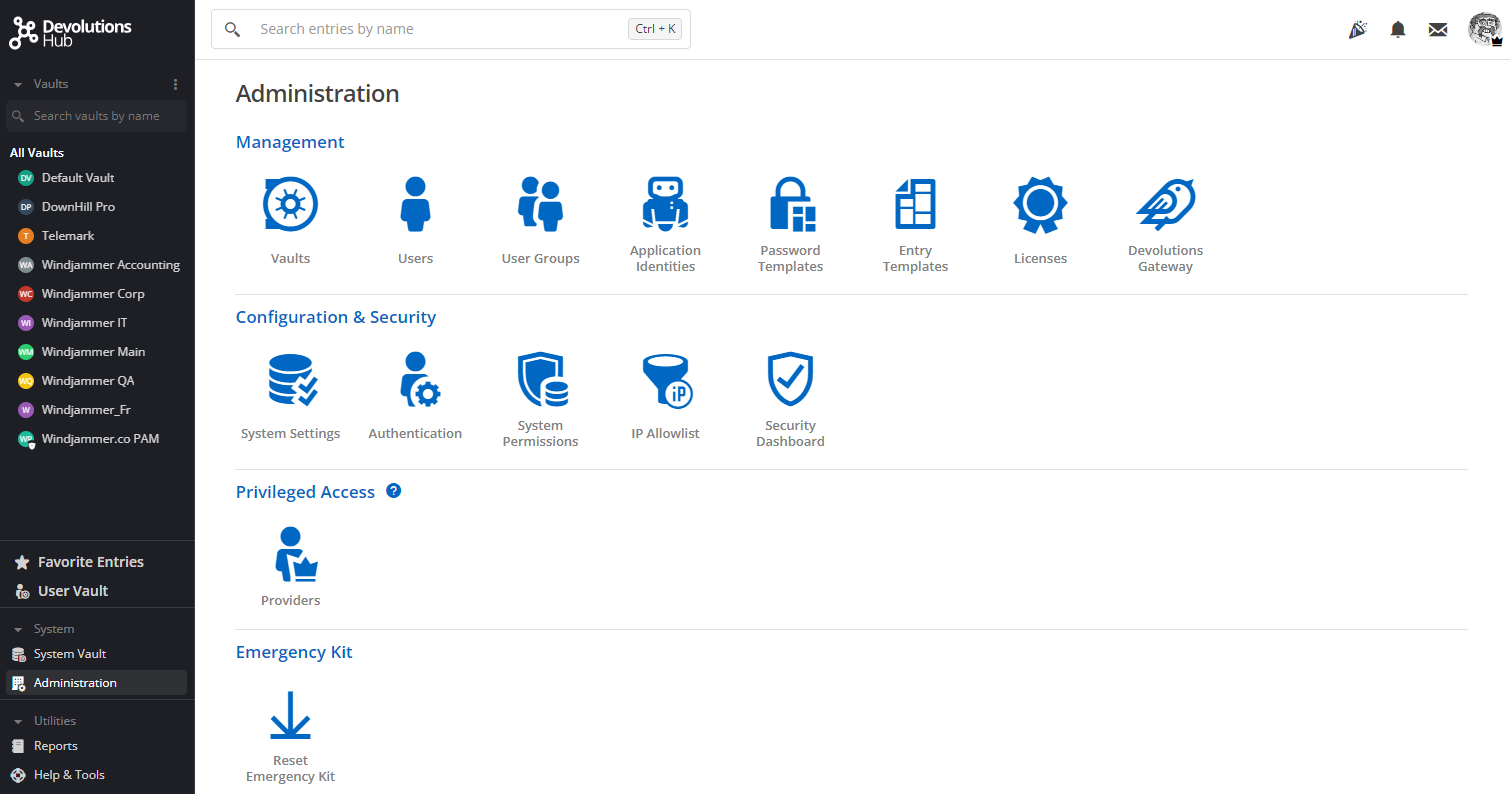Click All Vaults heading

tap(37, 153)
